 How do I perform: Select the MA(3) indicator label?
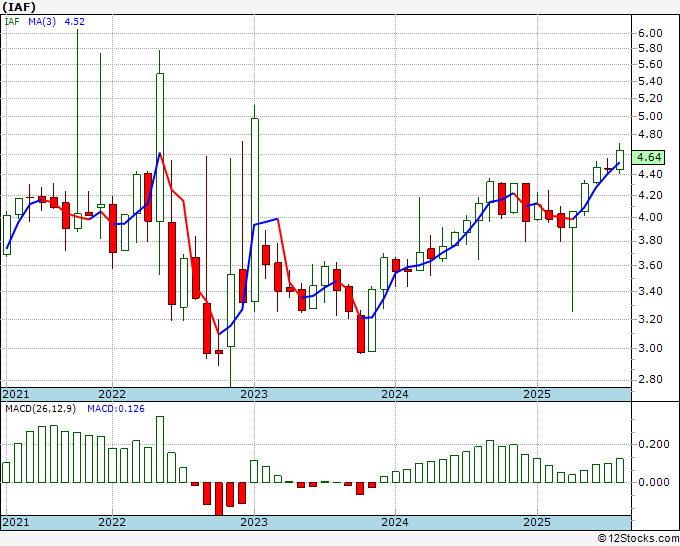[x=42, y=21]
